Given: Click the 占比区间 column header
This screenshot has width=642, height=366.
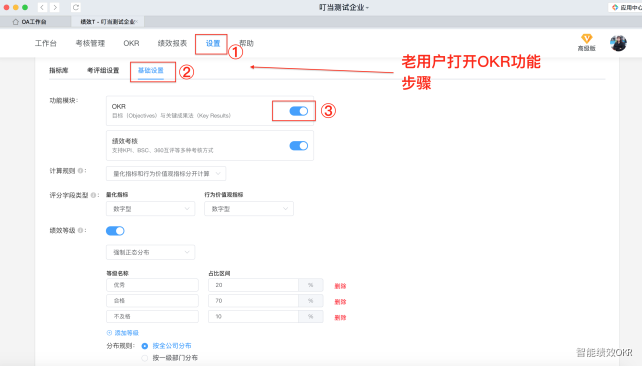Looking at the screenshot, I should 219,273.
